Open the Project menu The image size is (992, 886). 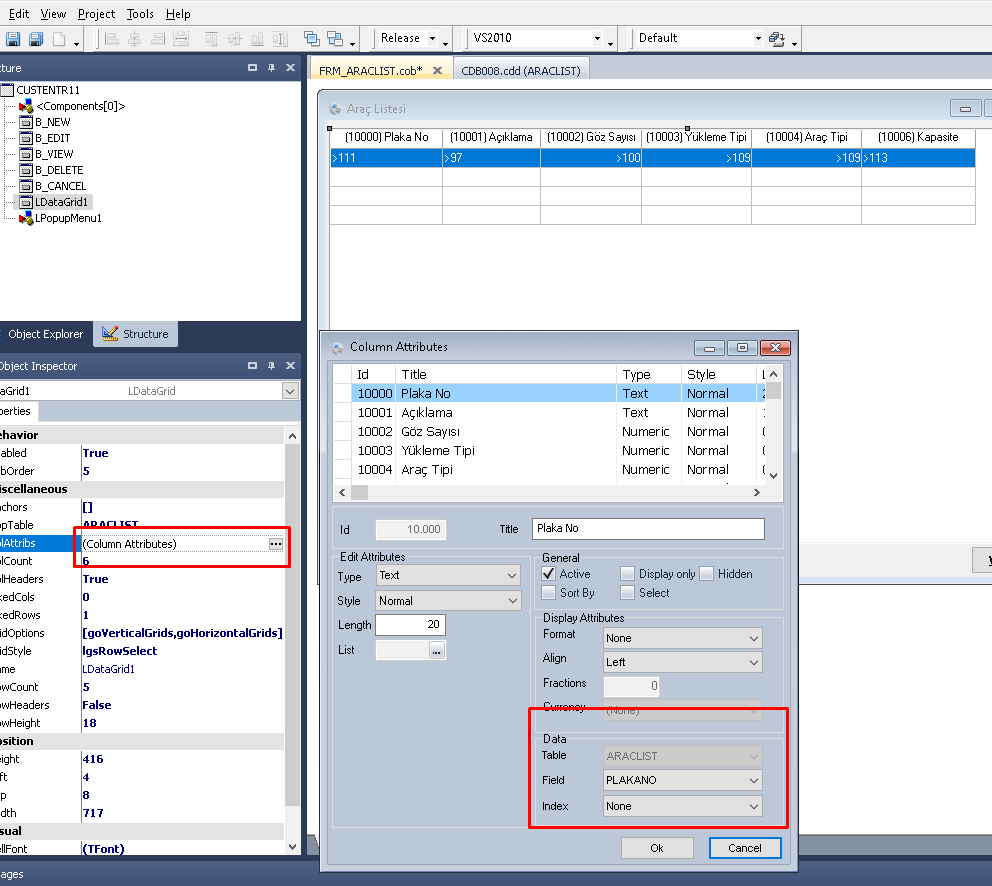point(96,14)
